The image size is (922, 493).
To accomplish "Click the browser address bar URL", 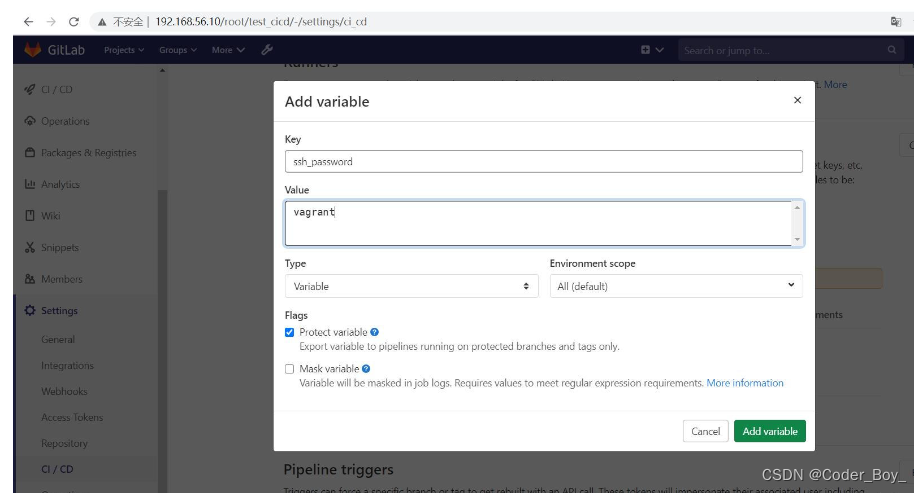I will tap(261, 22).
